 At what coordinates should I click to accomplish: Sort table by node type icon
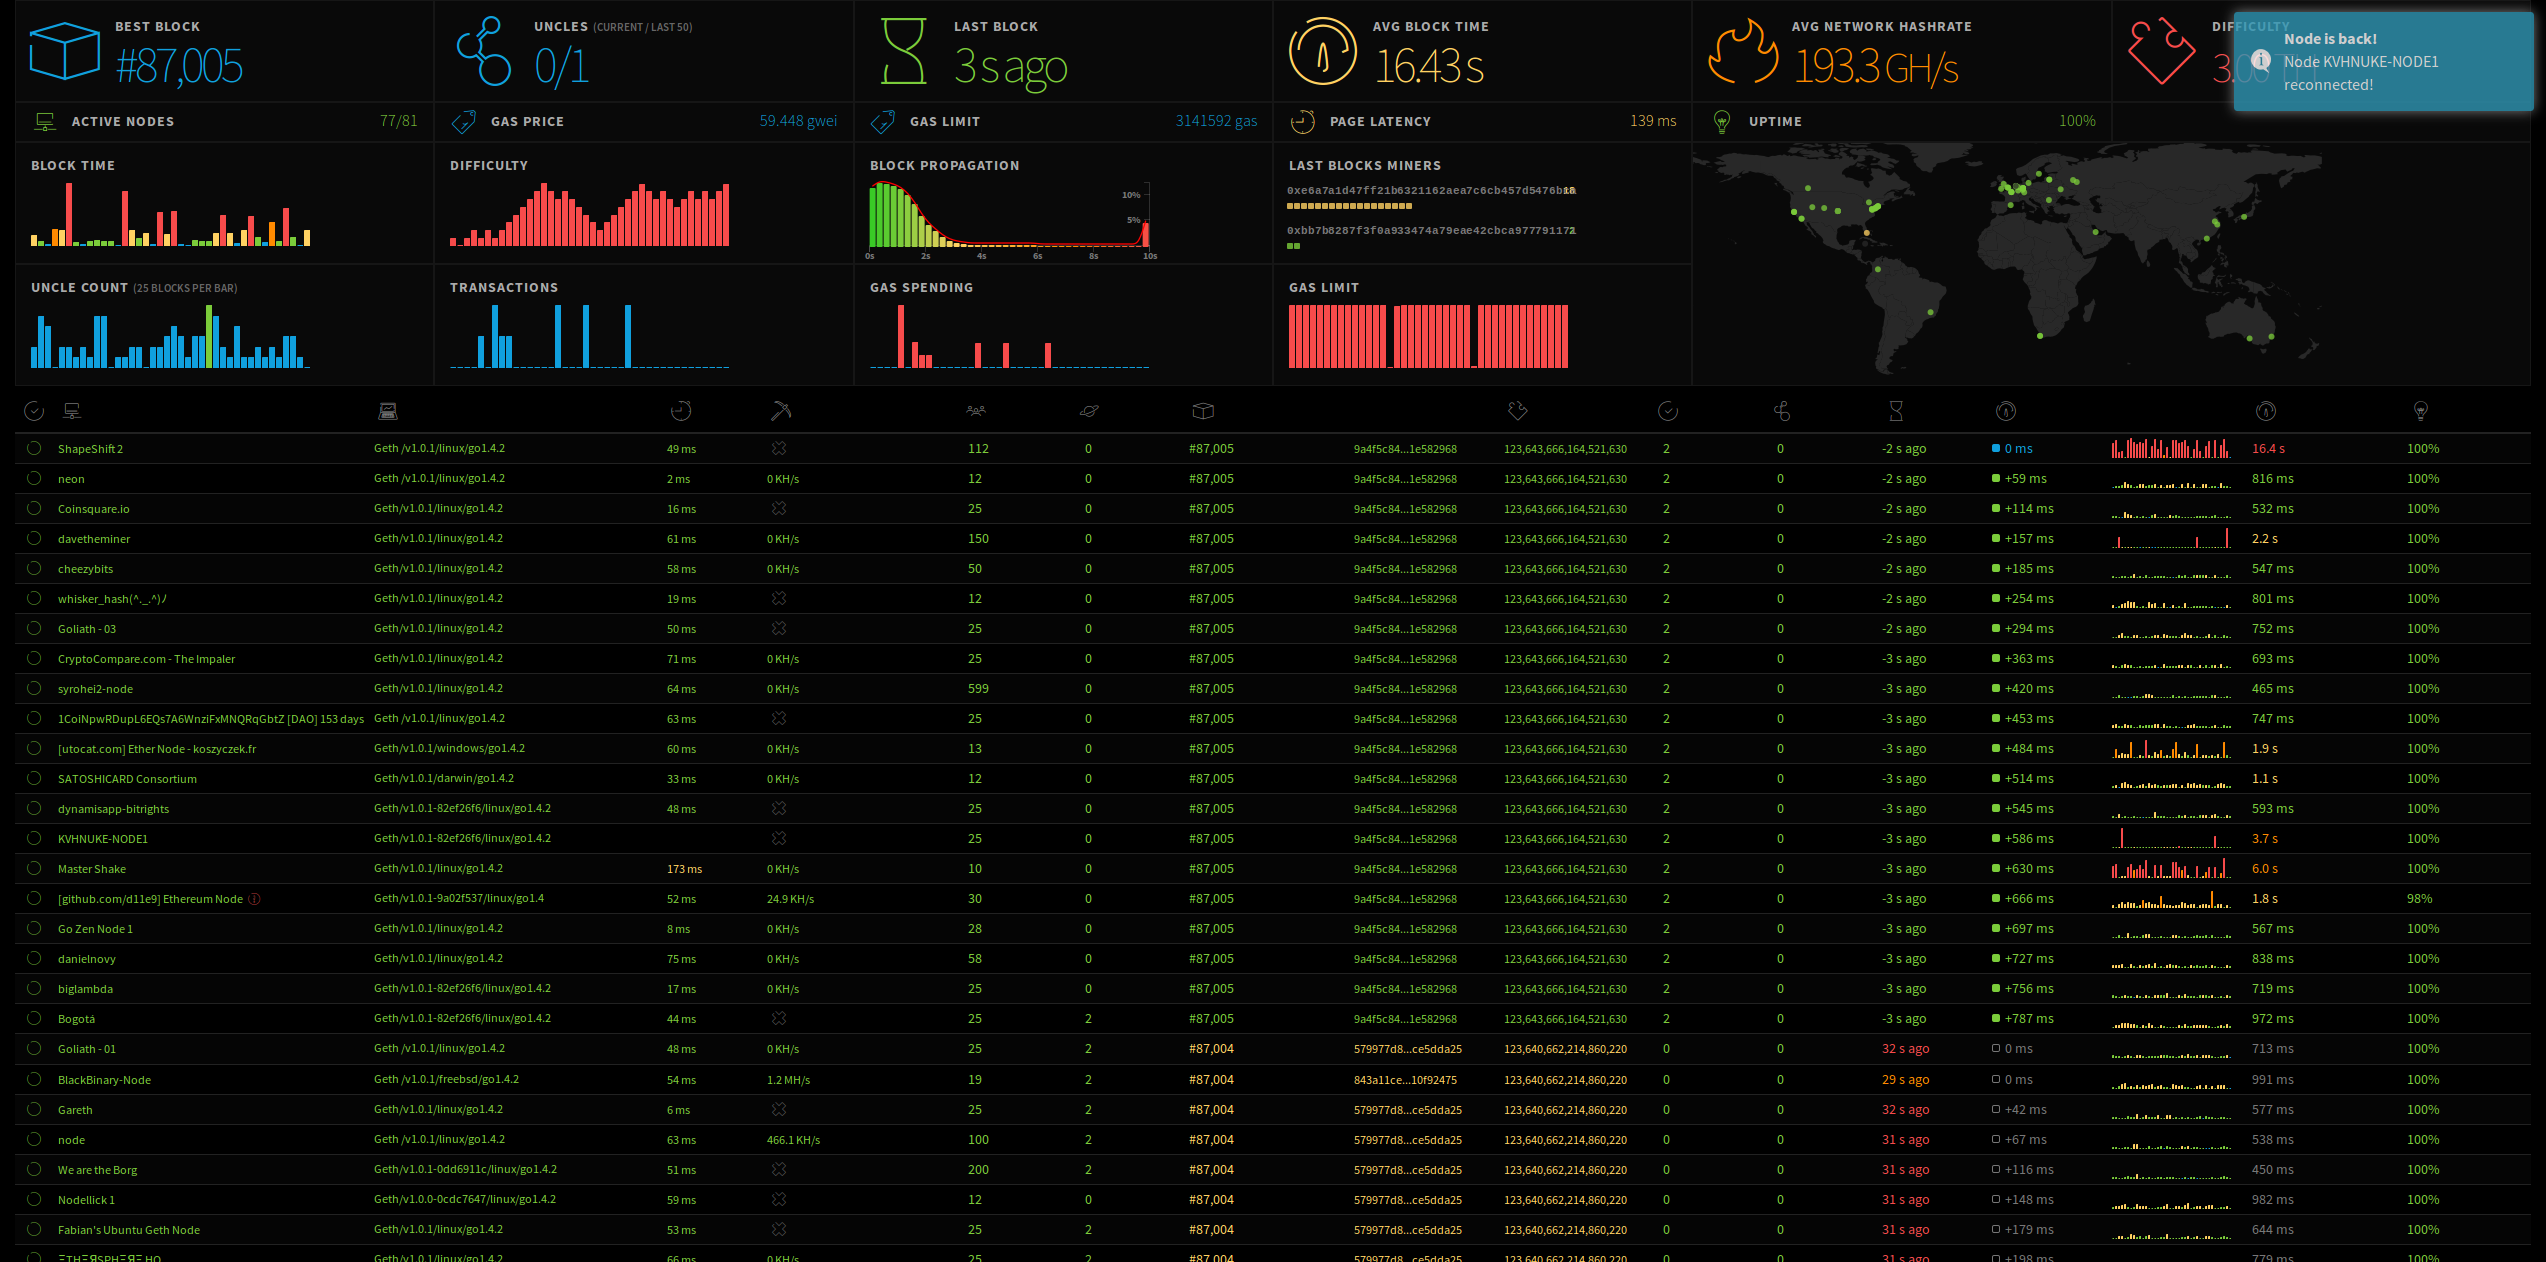388,411
